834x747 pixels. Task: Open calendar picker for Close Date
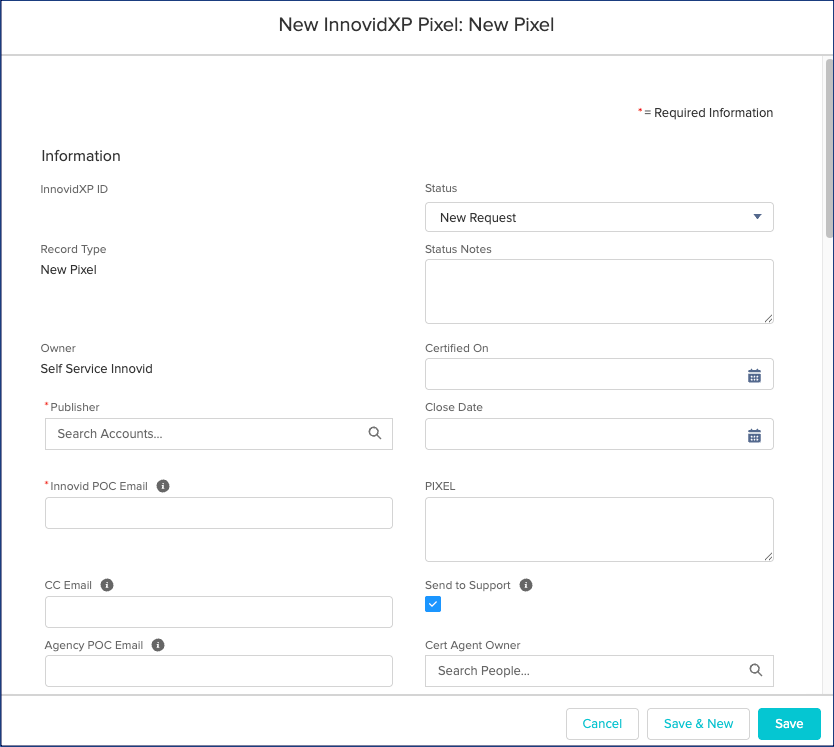coord(754,436)
